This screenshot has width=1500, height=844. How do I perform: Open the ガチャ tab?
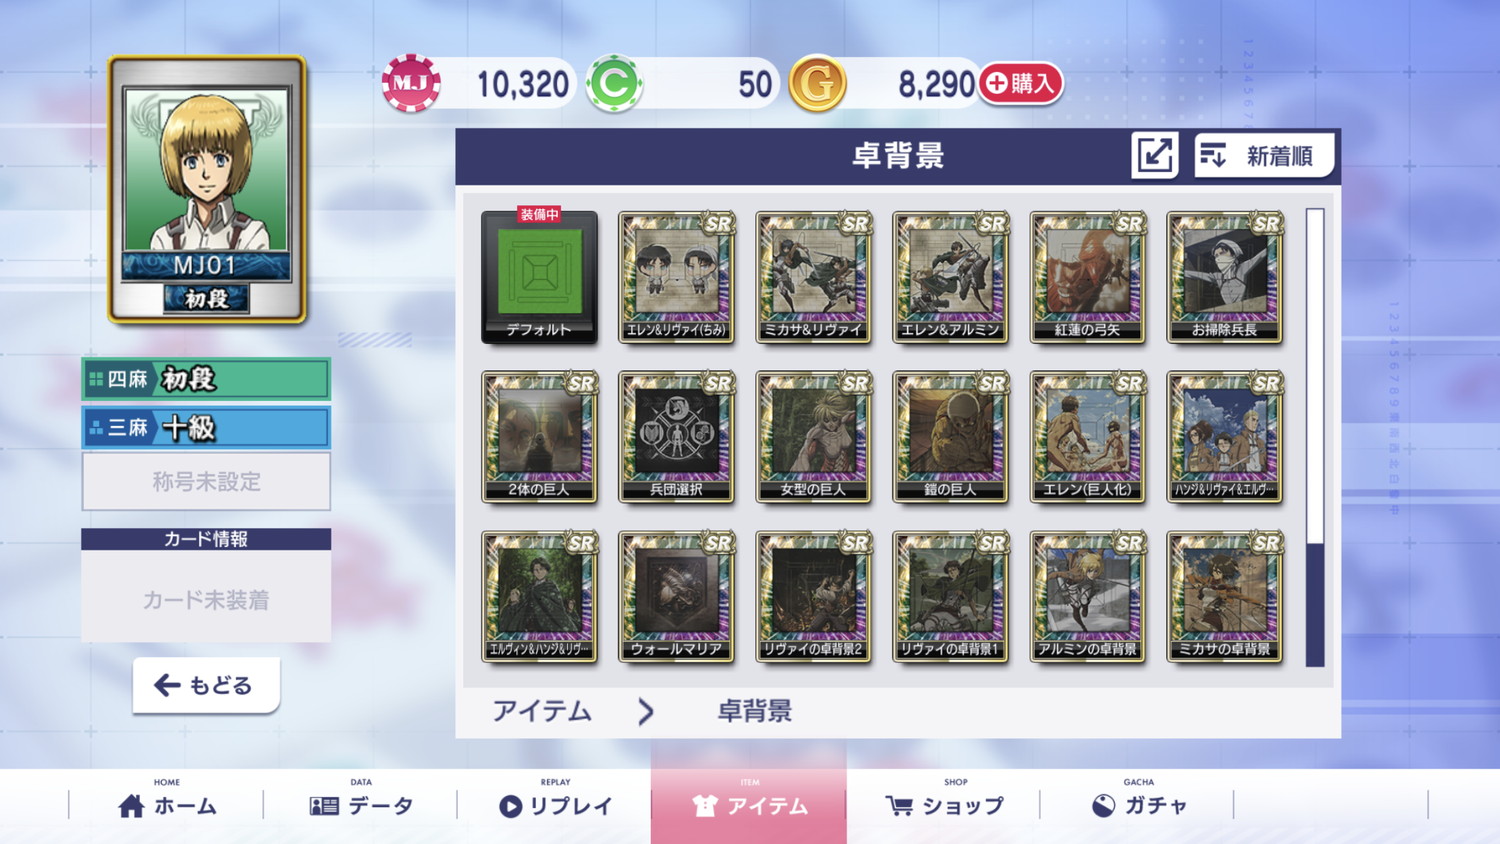(1138, 805)
